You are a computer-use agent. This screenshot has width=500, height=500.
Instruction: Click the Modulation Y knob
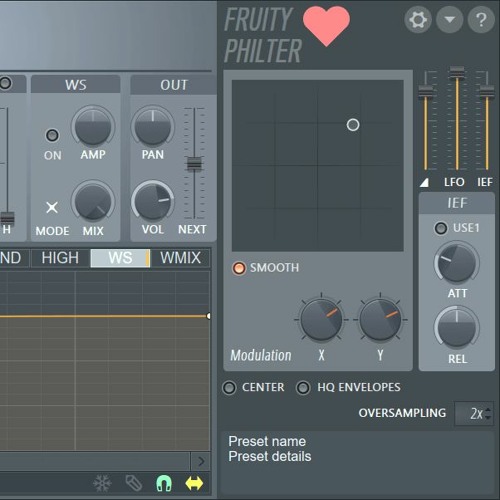pyautogui.click(x=380, y=319)
